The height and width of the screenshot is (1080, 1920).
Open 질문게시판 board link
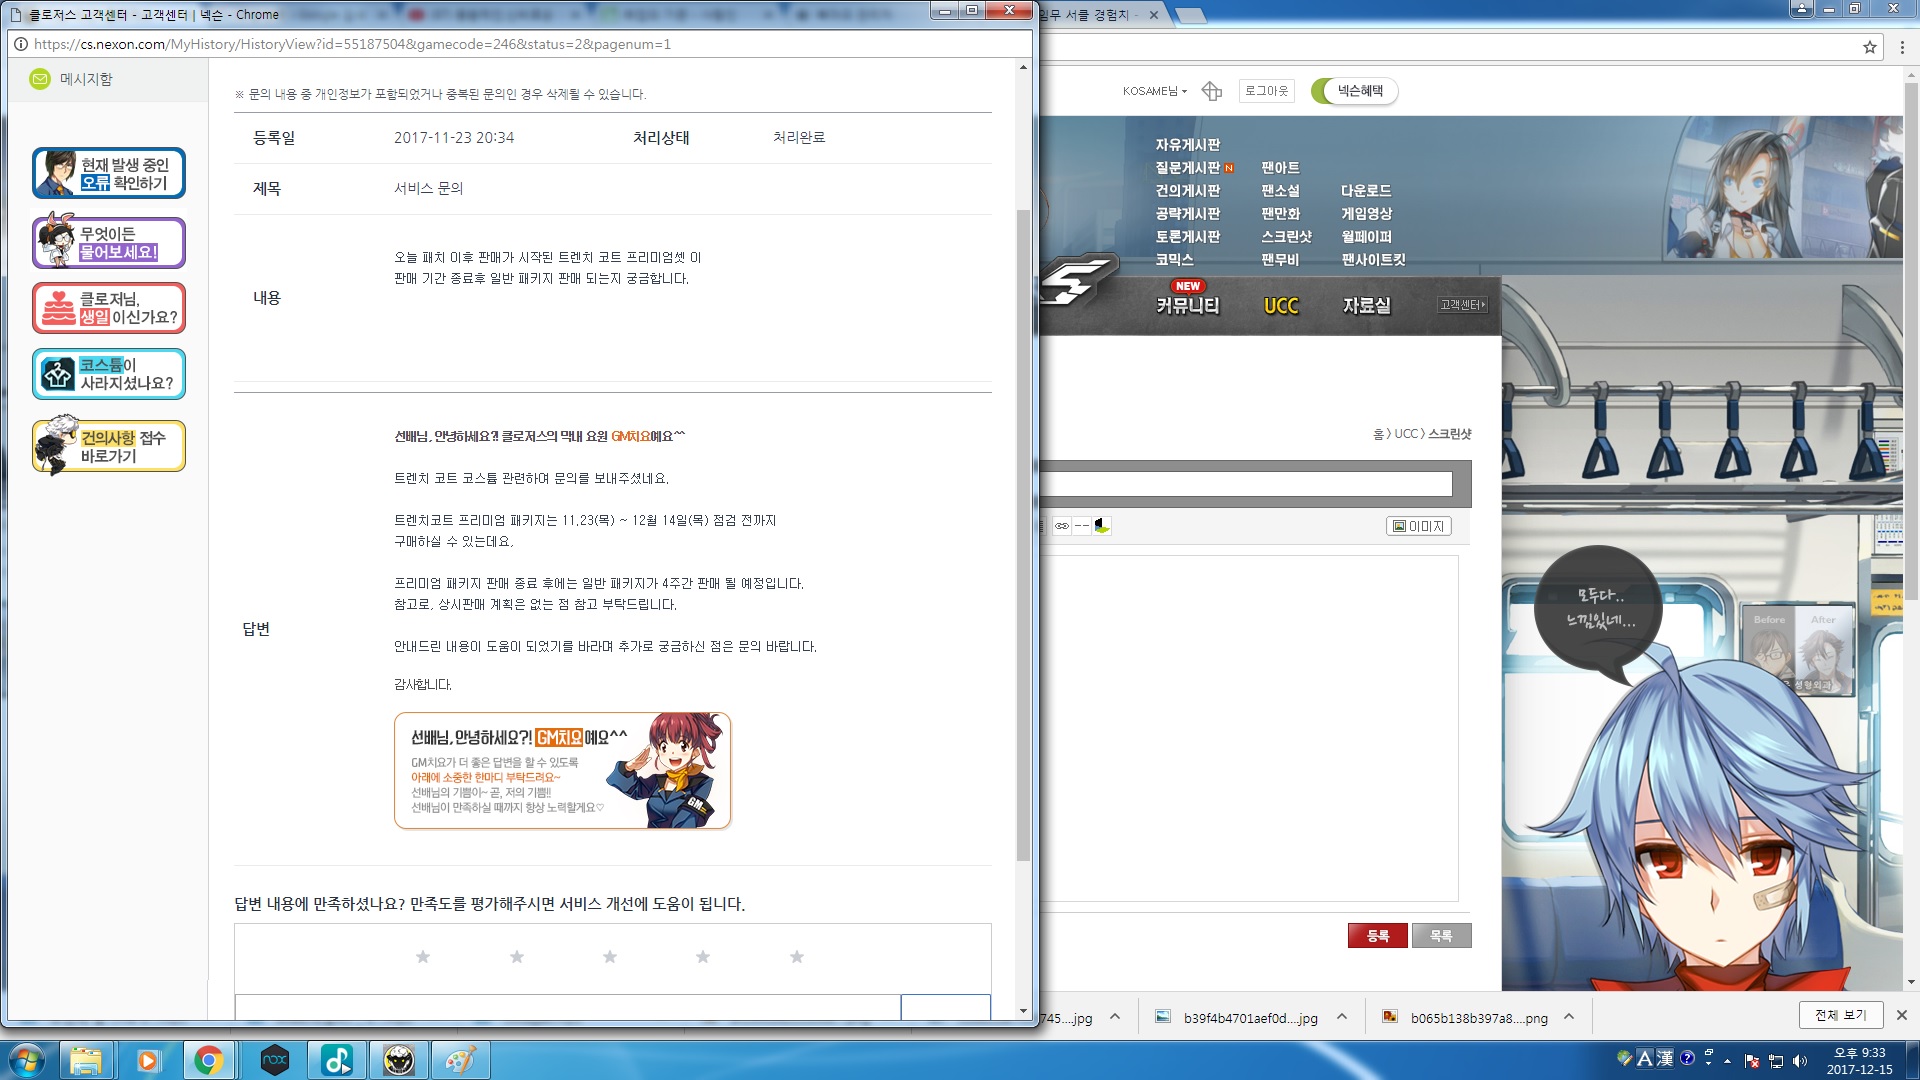(x=1187, y=168)
